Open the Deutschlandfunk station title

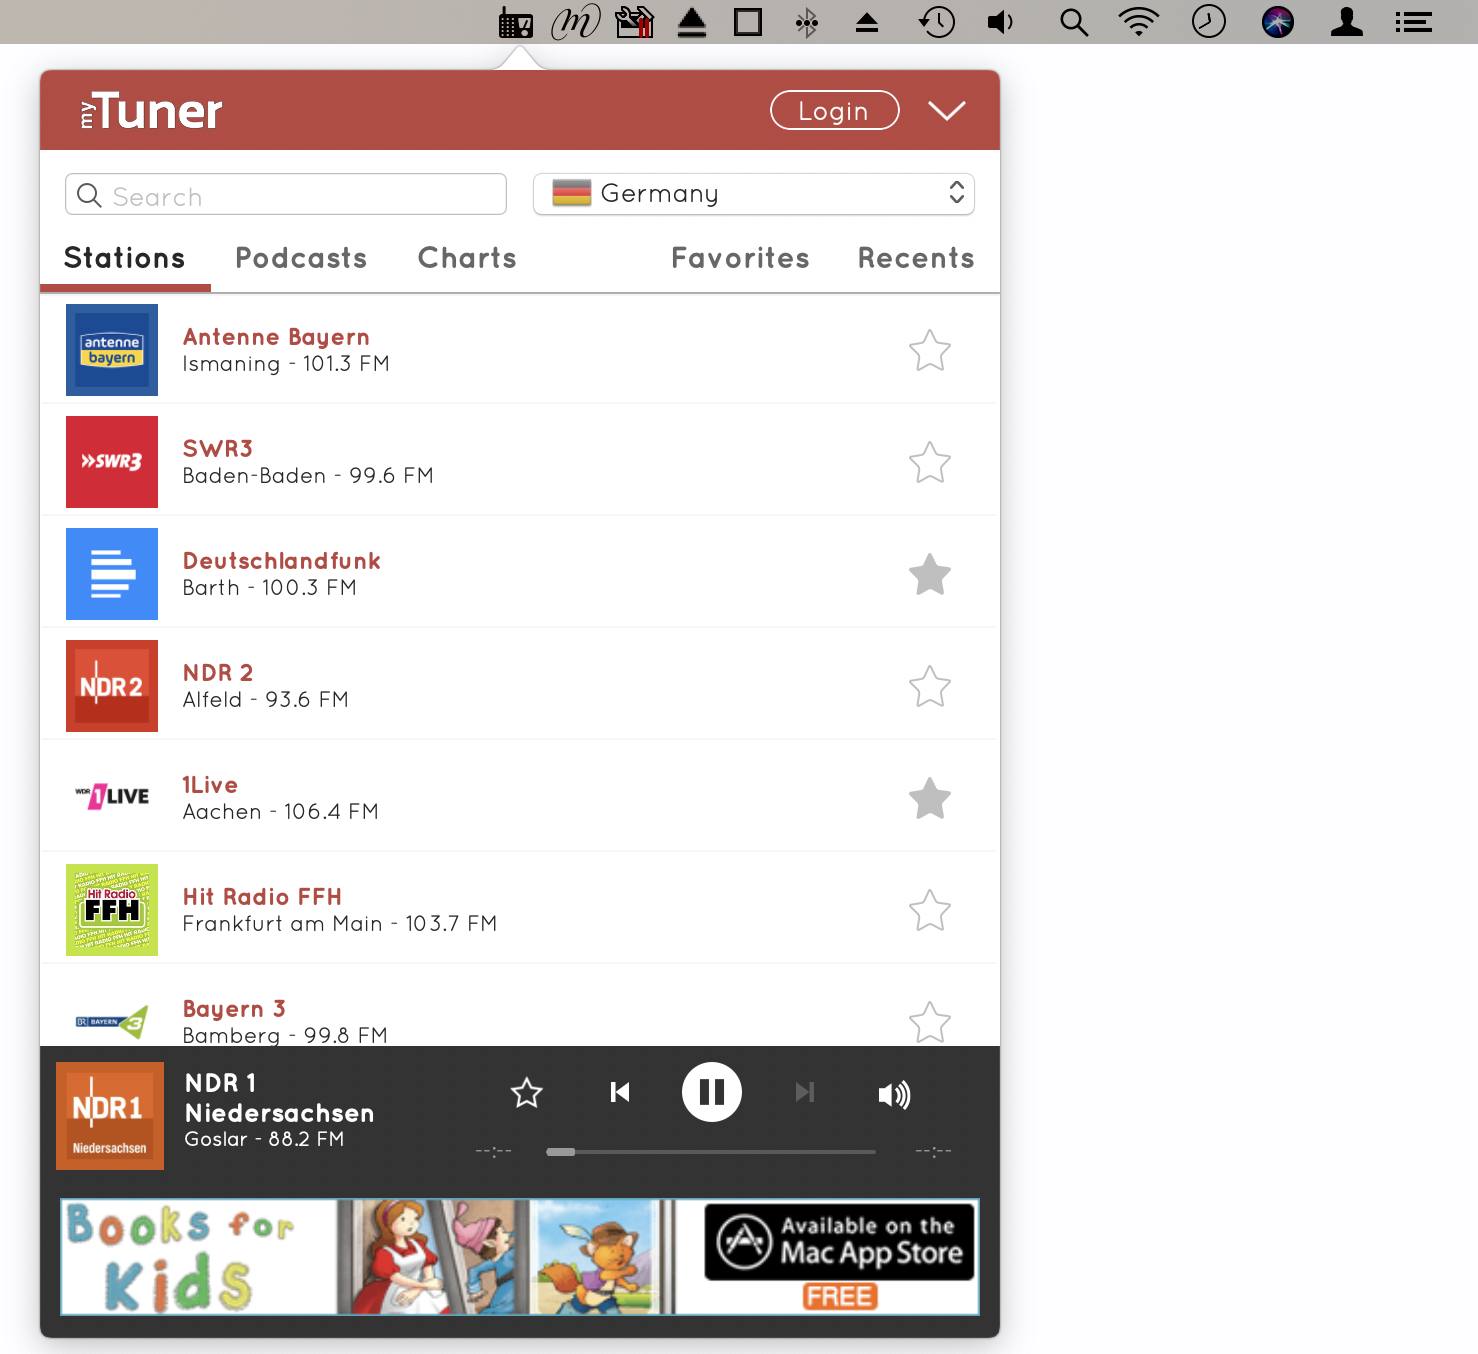pyautogui.click(x=281, y=561)
